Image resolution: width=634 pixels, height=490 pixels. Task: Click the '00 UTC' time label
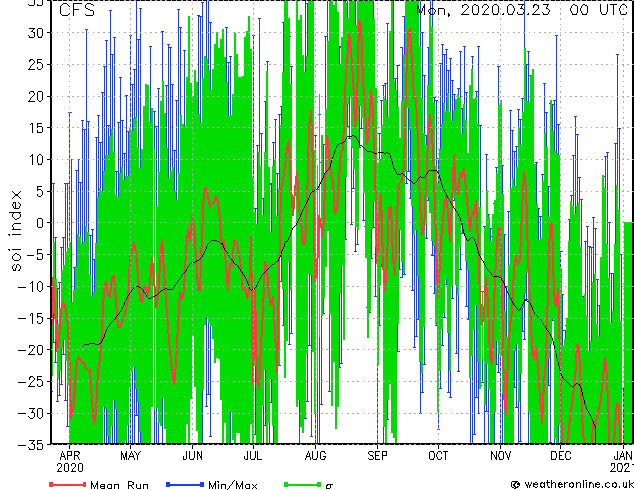[598, 10]
